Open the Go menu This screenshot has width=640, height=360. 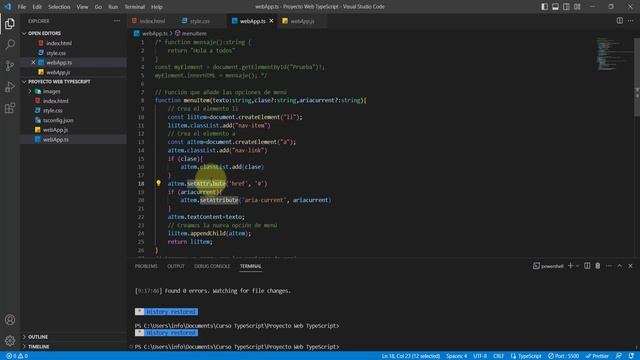98,7
